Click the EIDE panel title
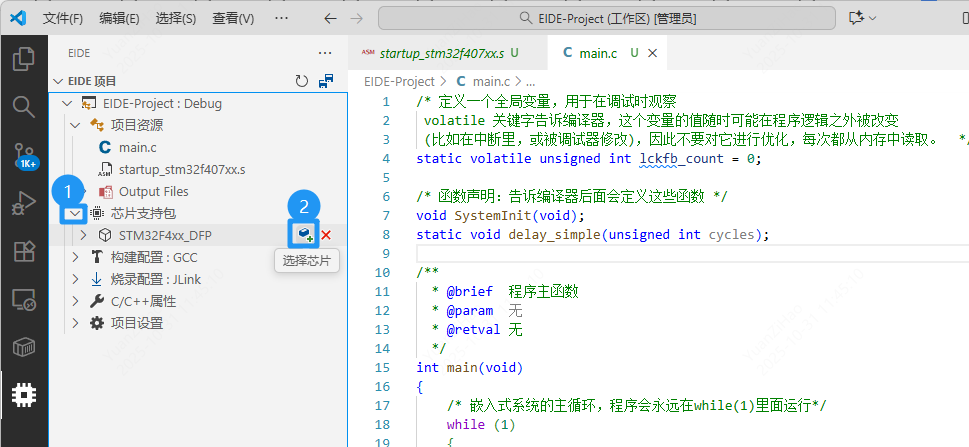The image size is (969, 447). (79, 53)
